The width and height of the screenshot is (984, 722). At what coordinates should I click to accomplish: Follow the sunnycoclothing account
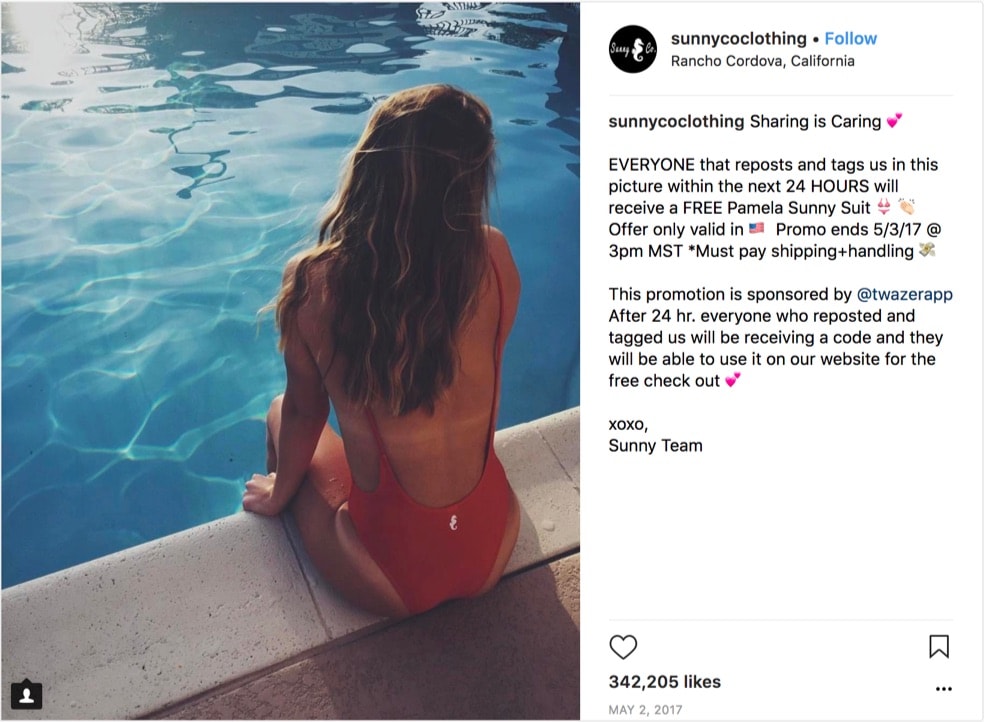(x=850, y=39)
